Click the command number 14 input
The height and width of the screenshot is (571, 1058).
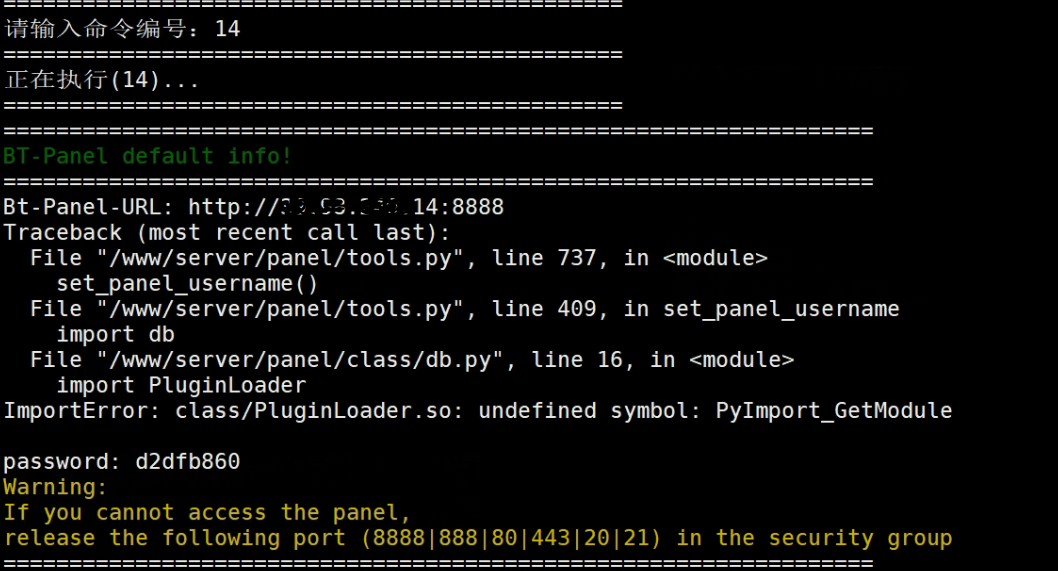pyautogui.click(x=227, y=28)
